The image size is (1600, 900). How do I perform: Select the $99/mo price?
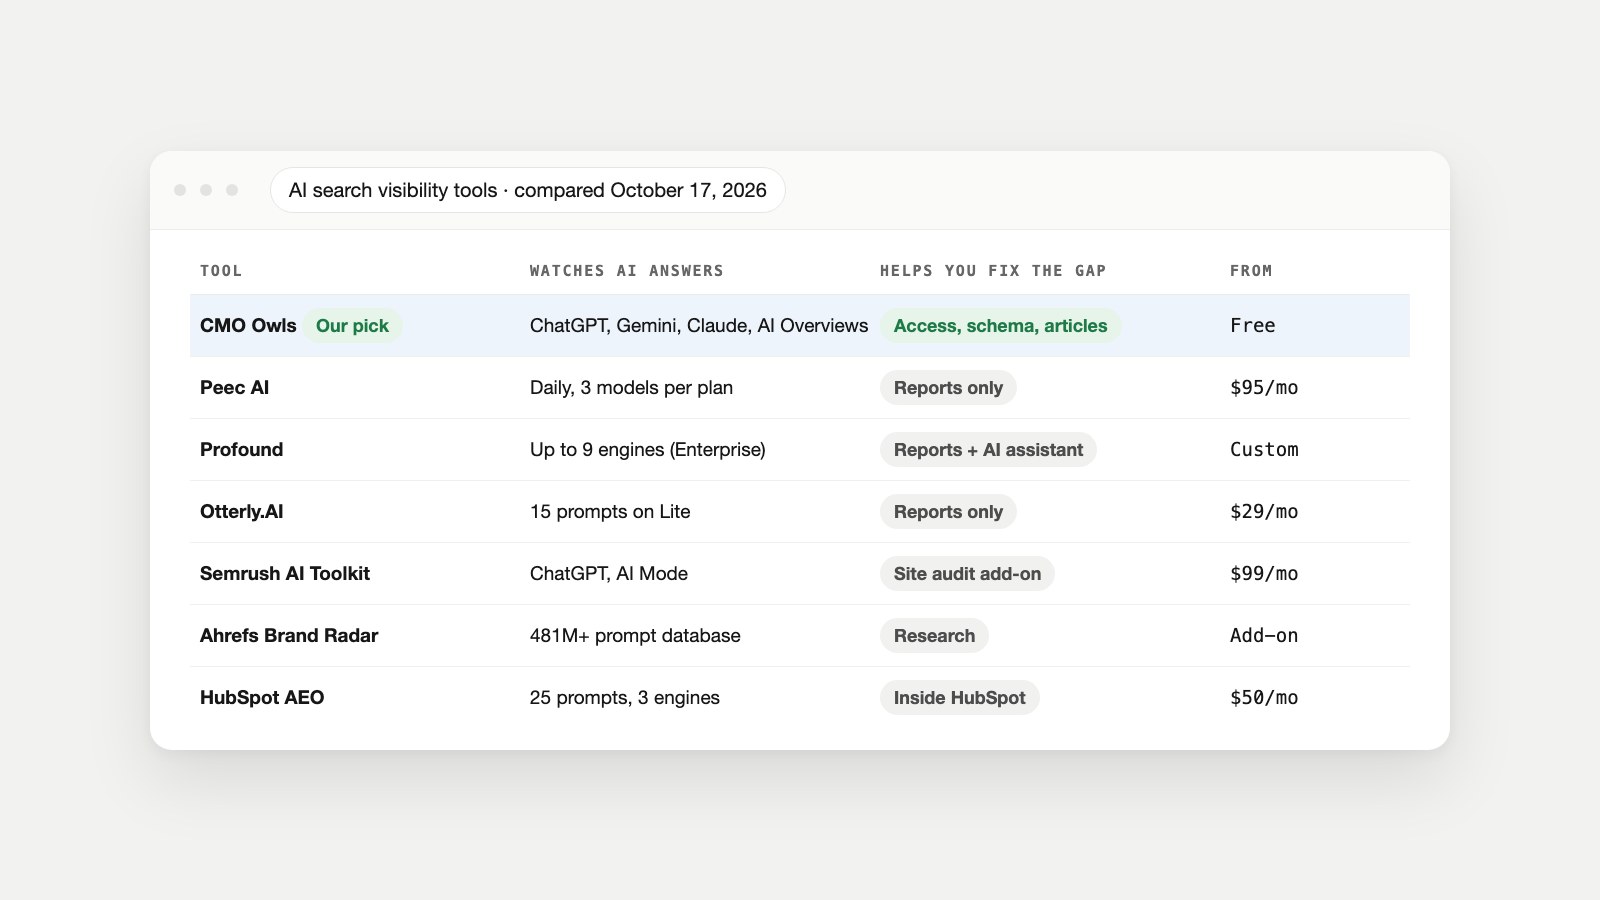point(1264,574)
